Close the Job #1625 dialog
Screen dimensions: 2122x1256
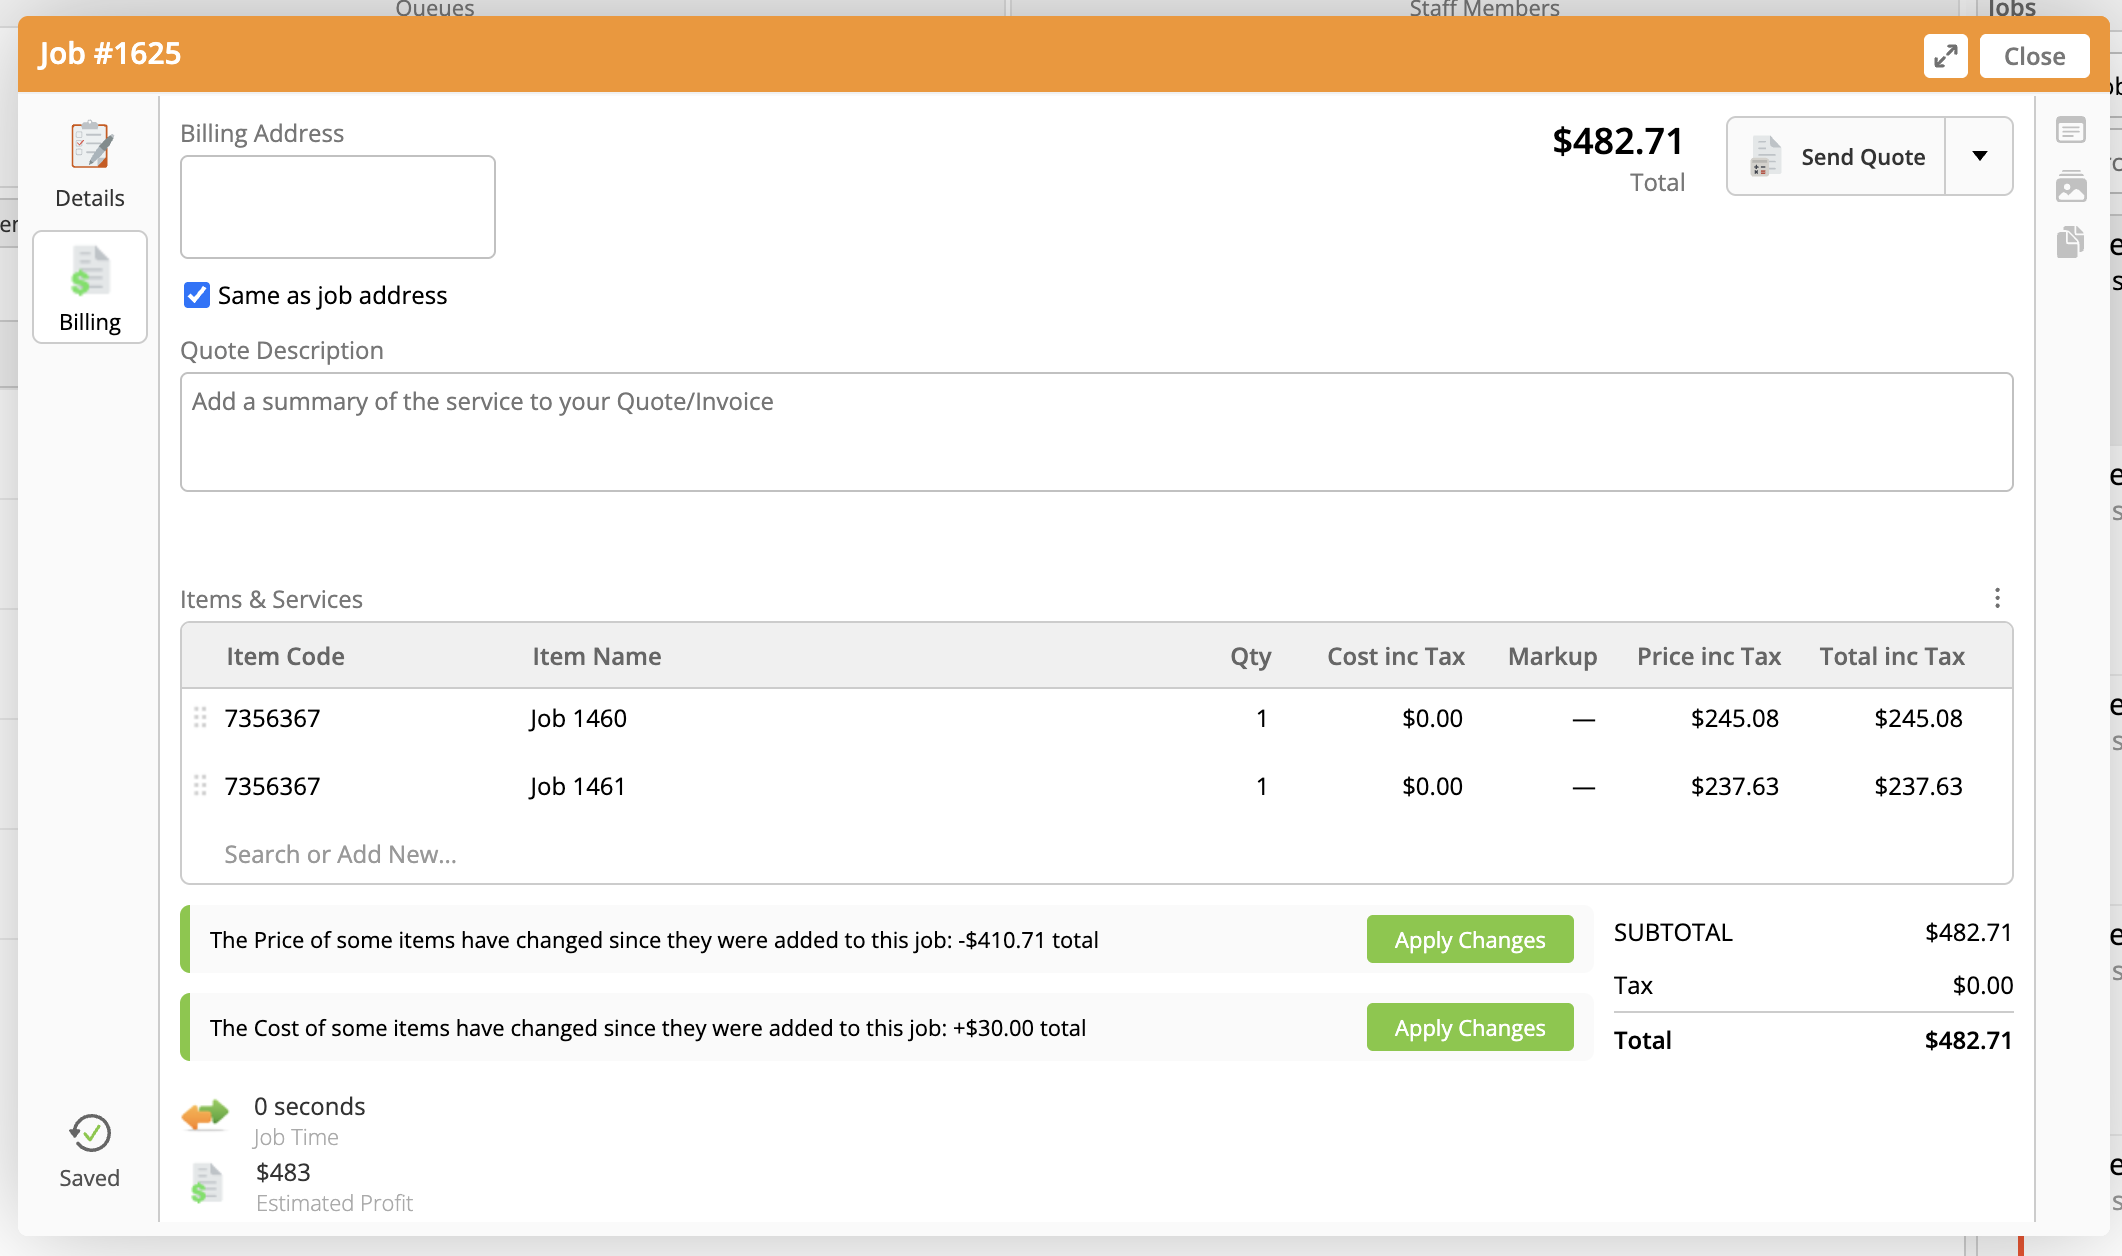(x=2034, y=56)
